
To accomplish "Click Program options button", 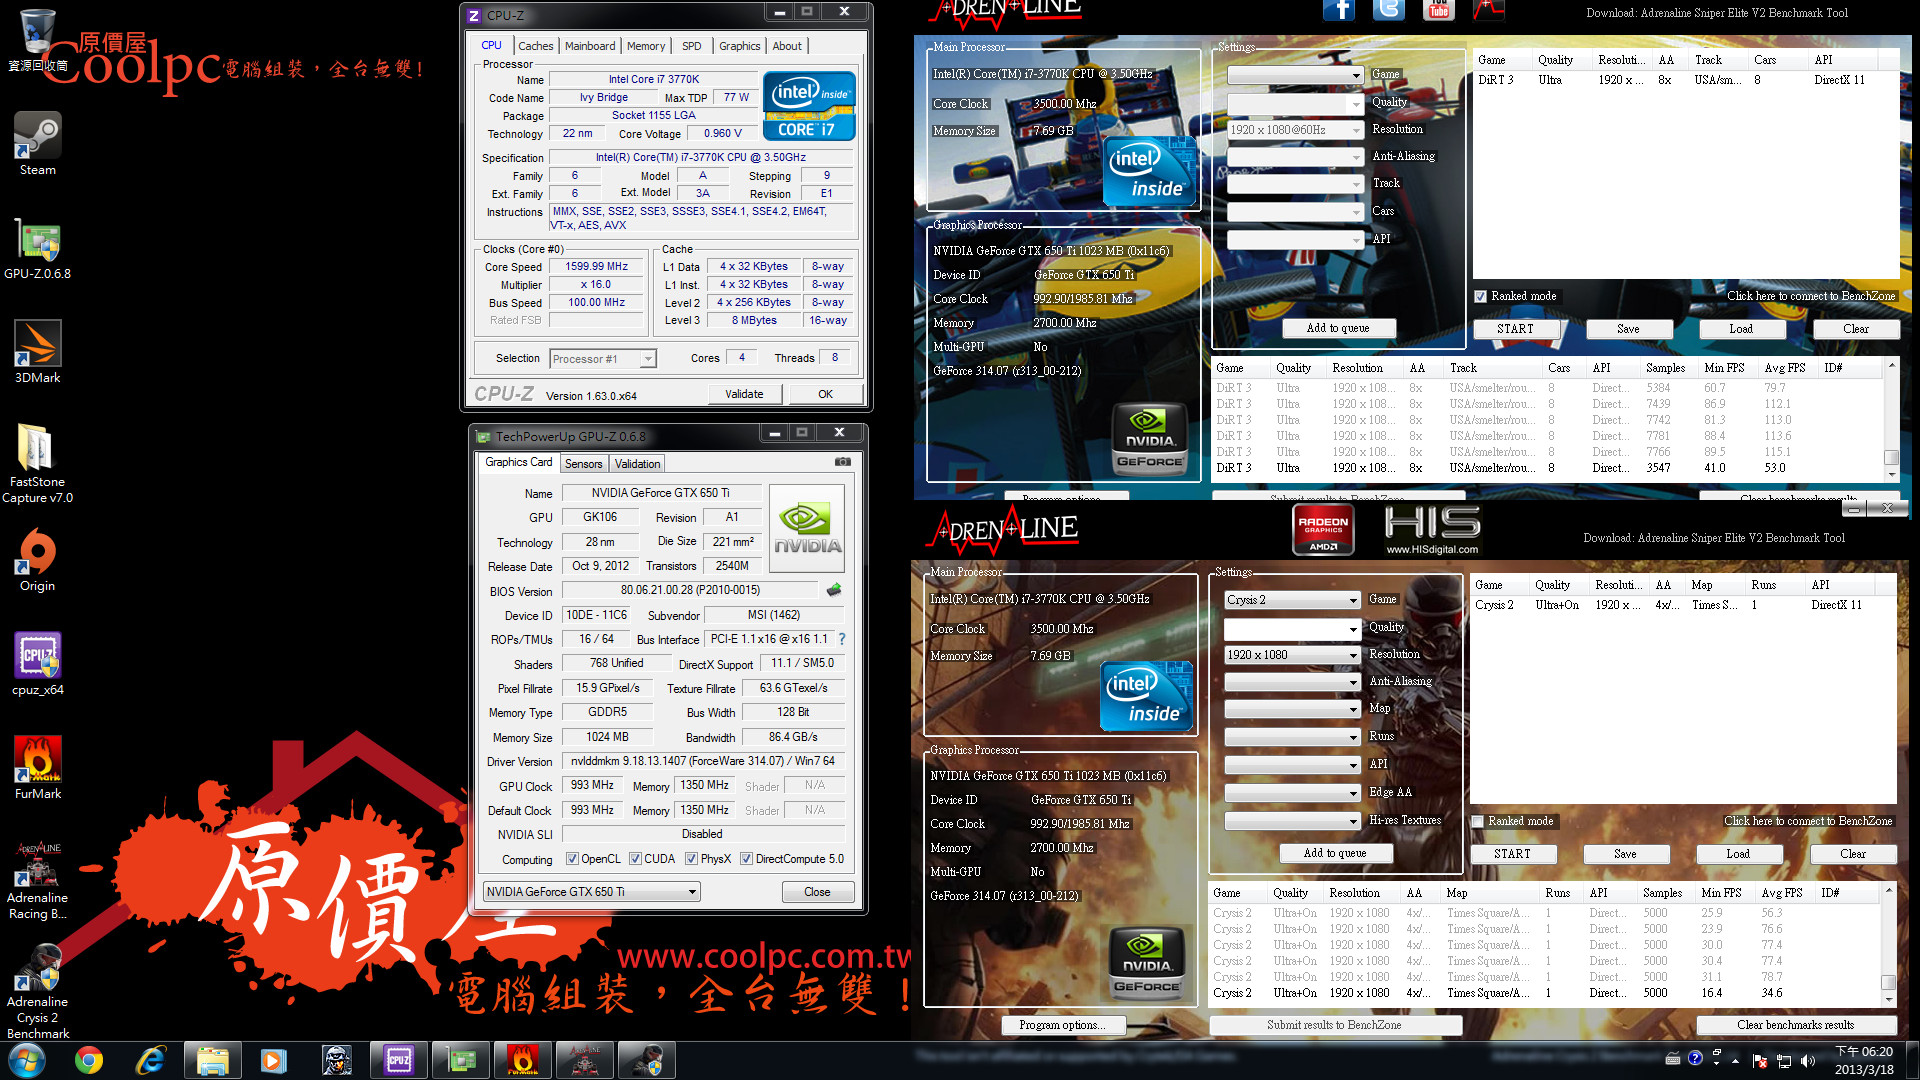I will click(1062, 1025).
